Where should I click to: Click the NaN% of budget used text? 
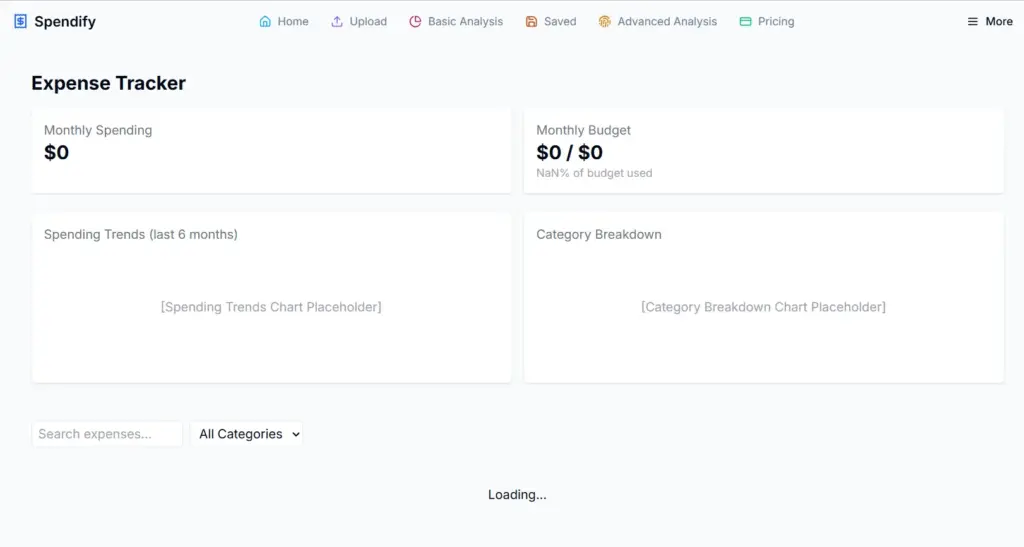(x=594, y=173)
